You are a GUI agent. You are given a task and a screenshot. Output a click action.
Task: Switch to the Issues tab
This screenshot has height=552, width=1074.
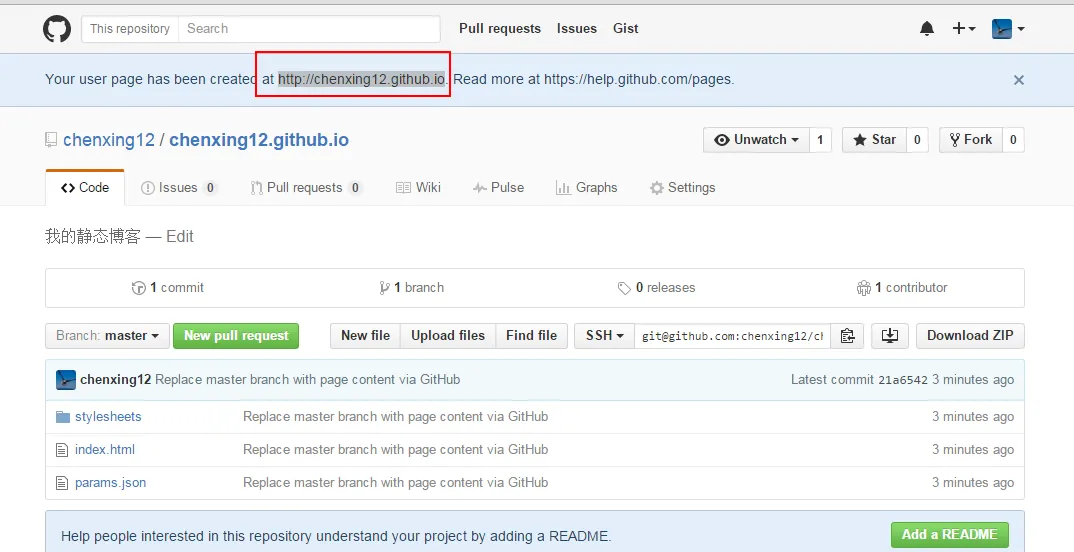(x=178, y=188)
